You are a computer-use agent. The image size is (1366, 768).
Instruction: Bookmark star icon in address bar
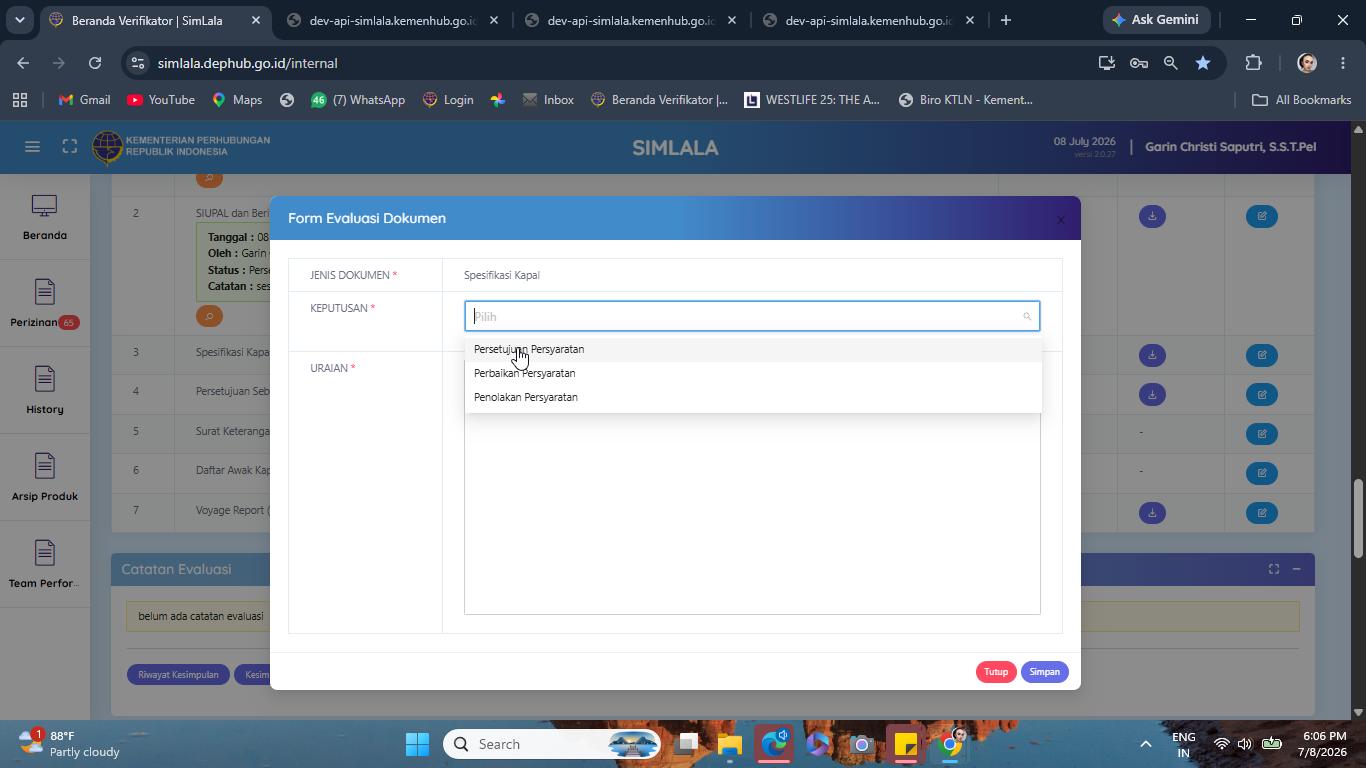[x=1203, y=63]
